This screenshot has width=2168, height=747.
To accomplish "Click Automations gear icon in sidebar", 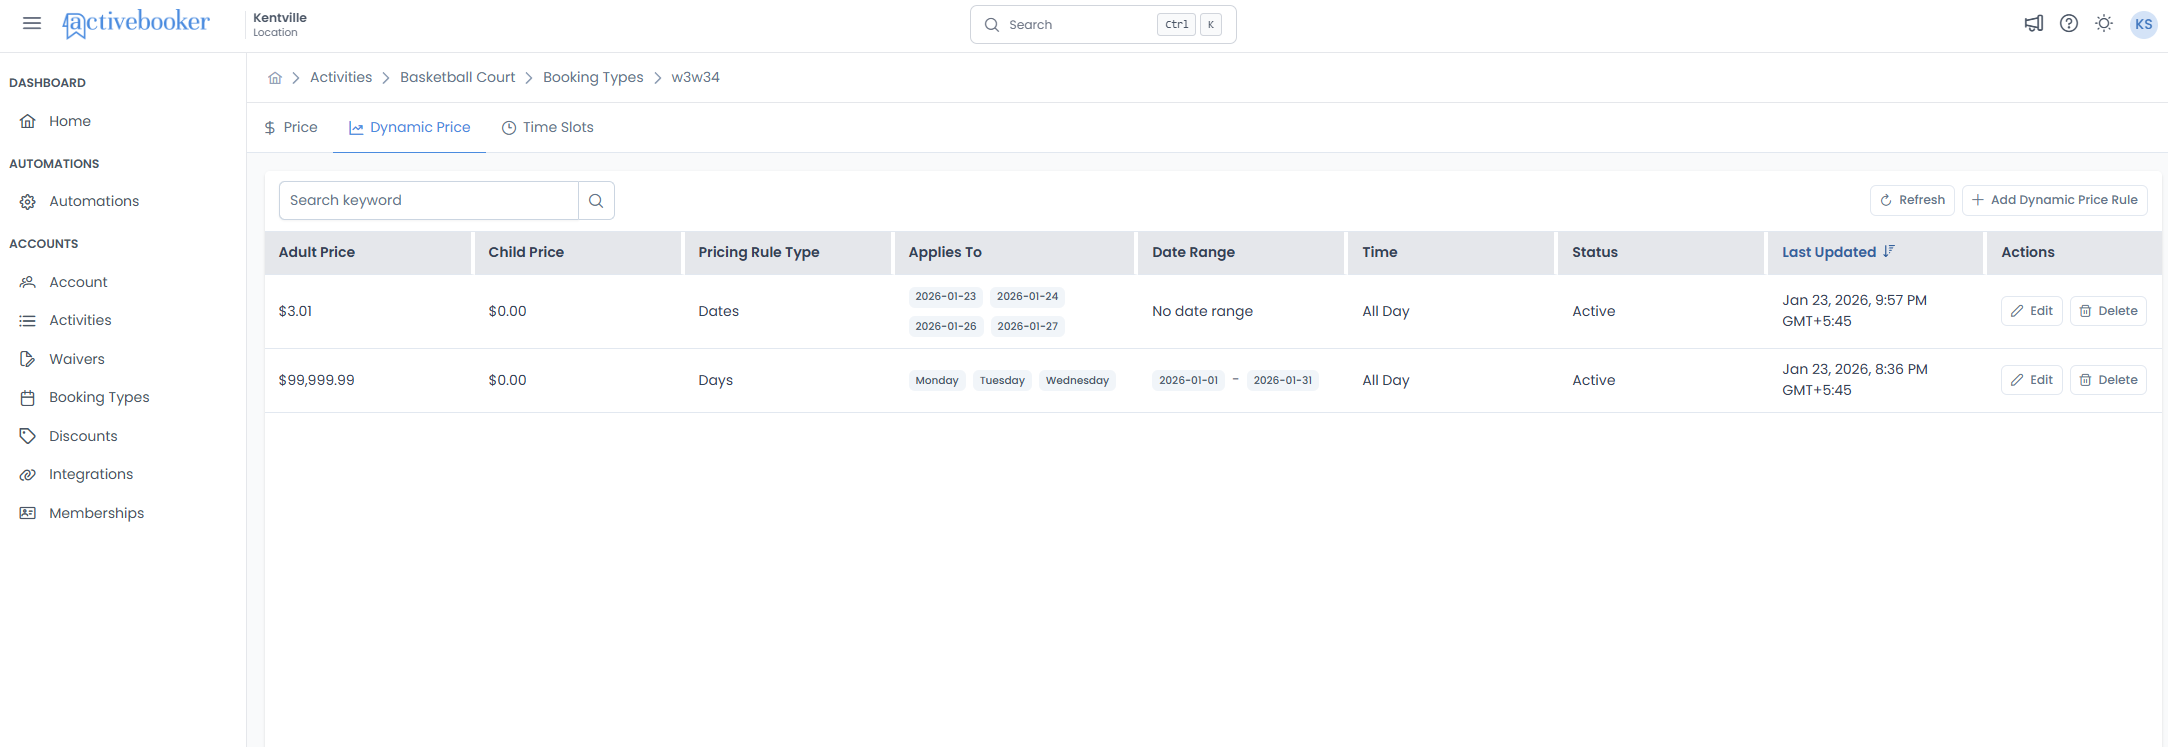I will point(28,202).
